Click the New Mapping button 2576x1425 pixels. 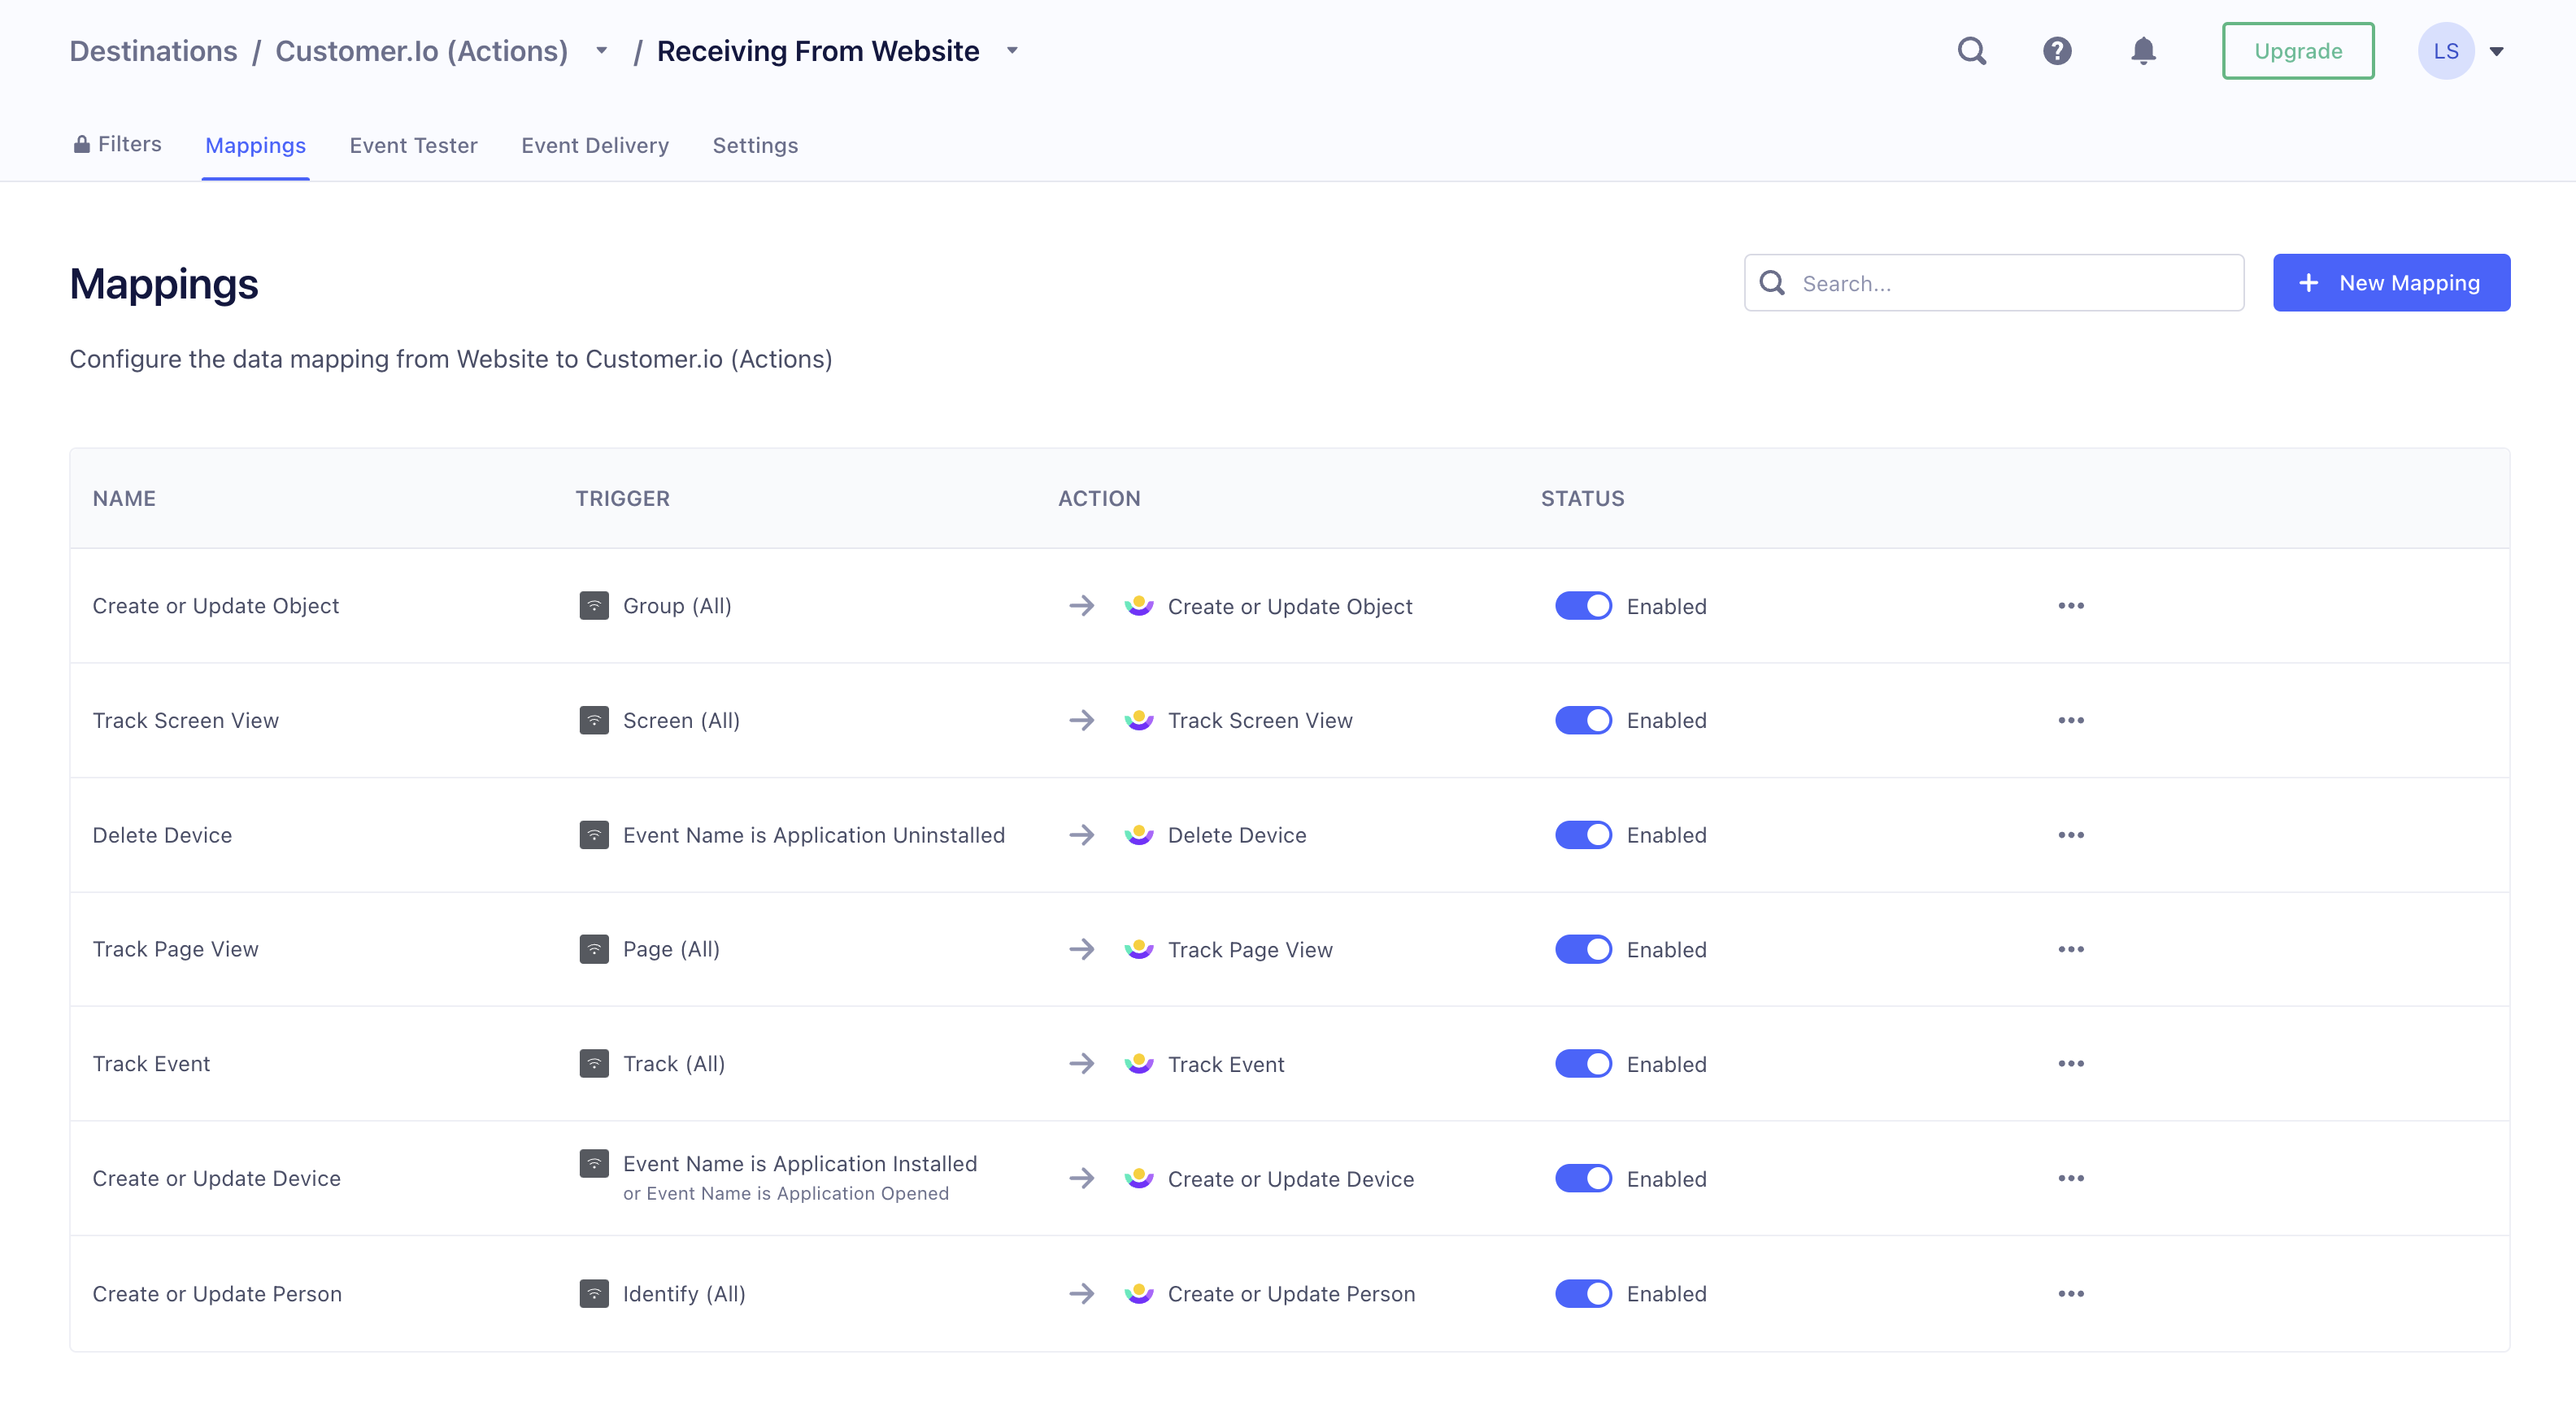(2391, 283)
